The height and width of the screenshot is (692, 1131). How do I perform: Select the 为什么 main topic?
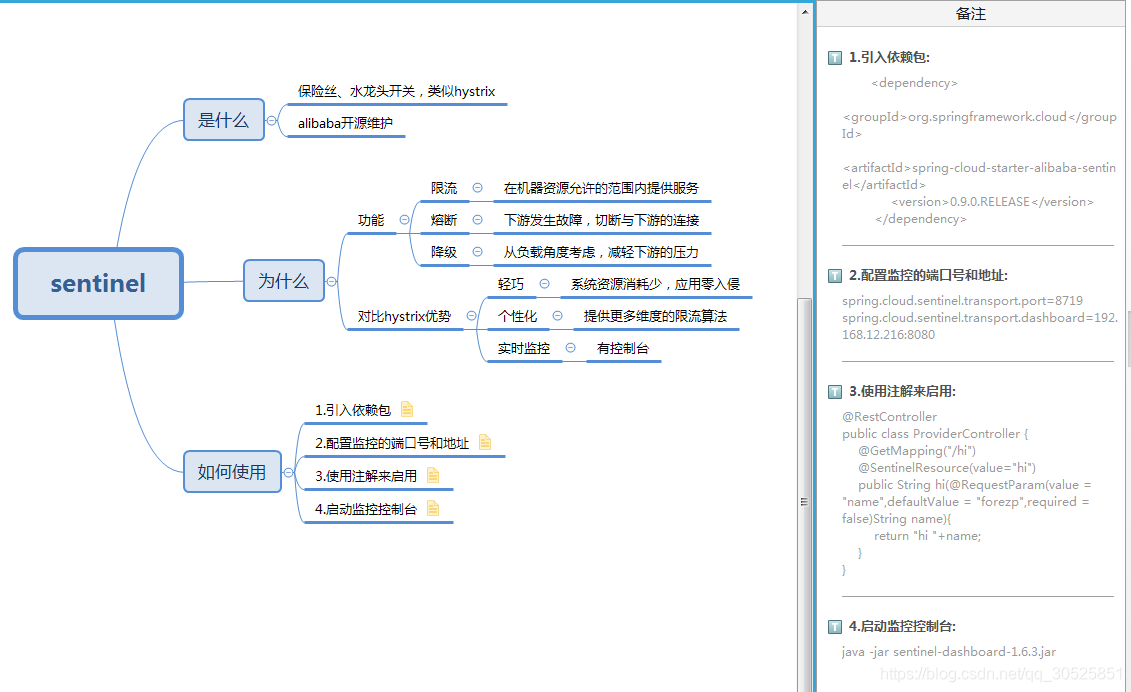(283, 281)
